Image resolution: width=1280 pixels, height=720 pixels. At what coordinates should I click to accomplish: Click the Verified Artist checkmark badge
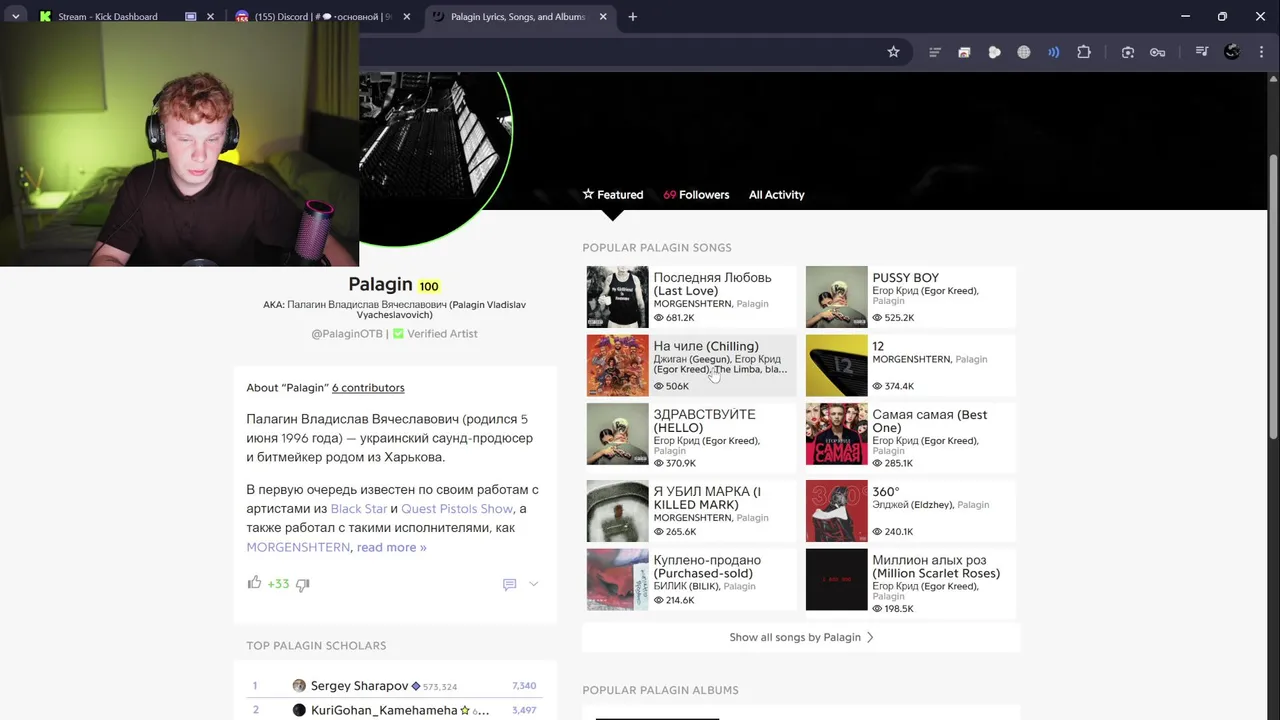point(398,334)
